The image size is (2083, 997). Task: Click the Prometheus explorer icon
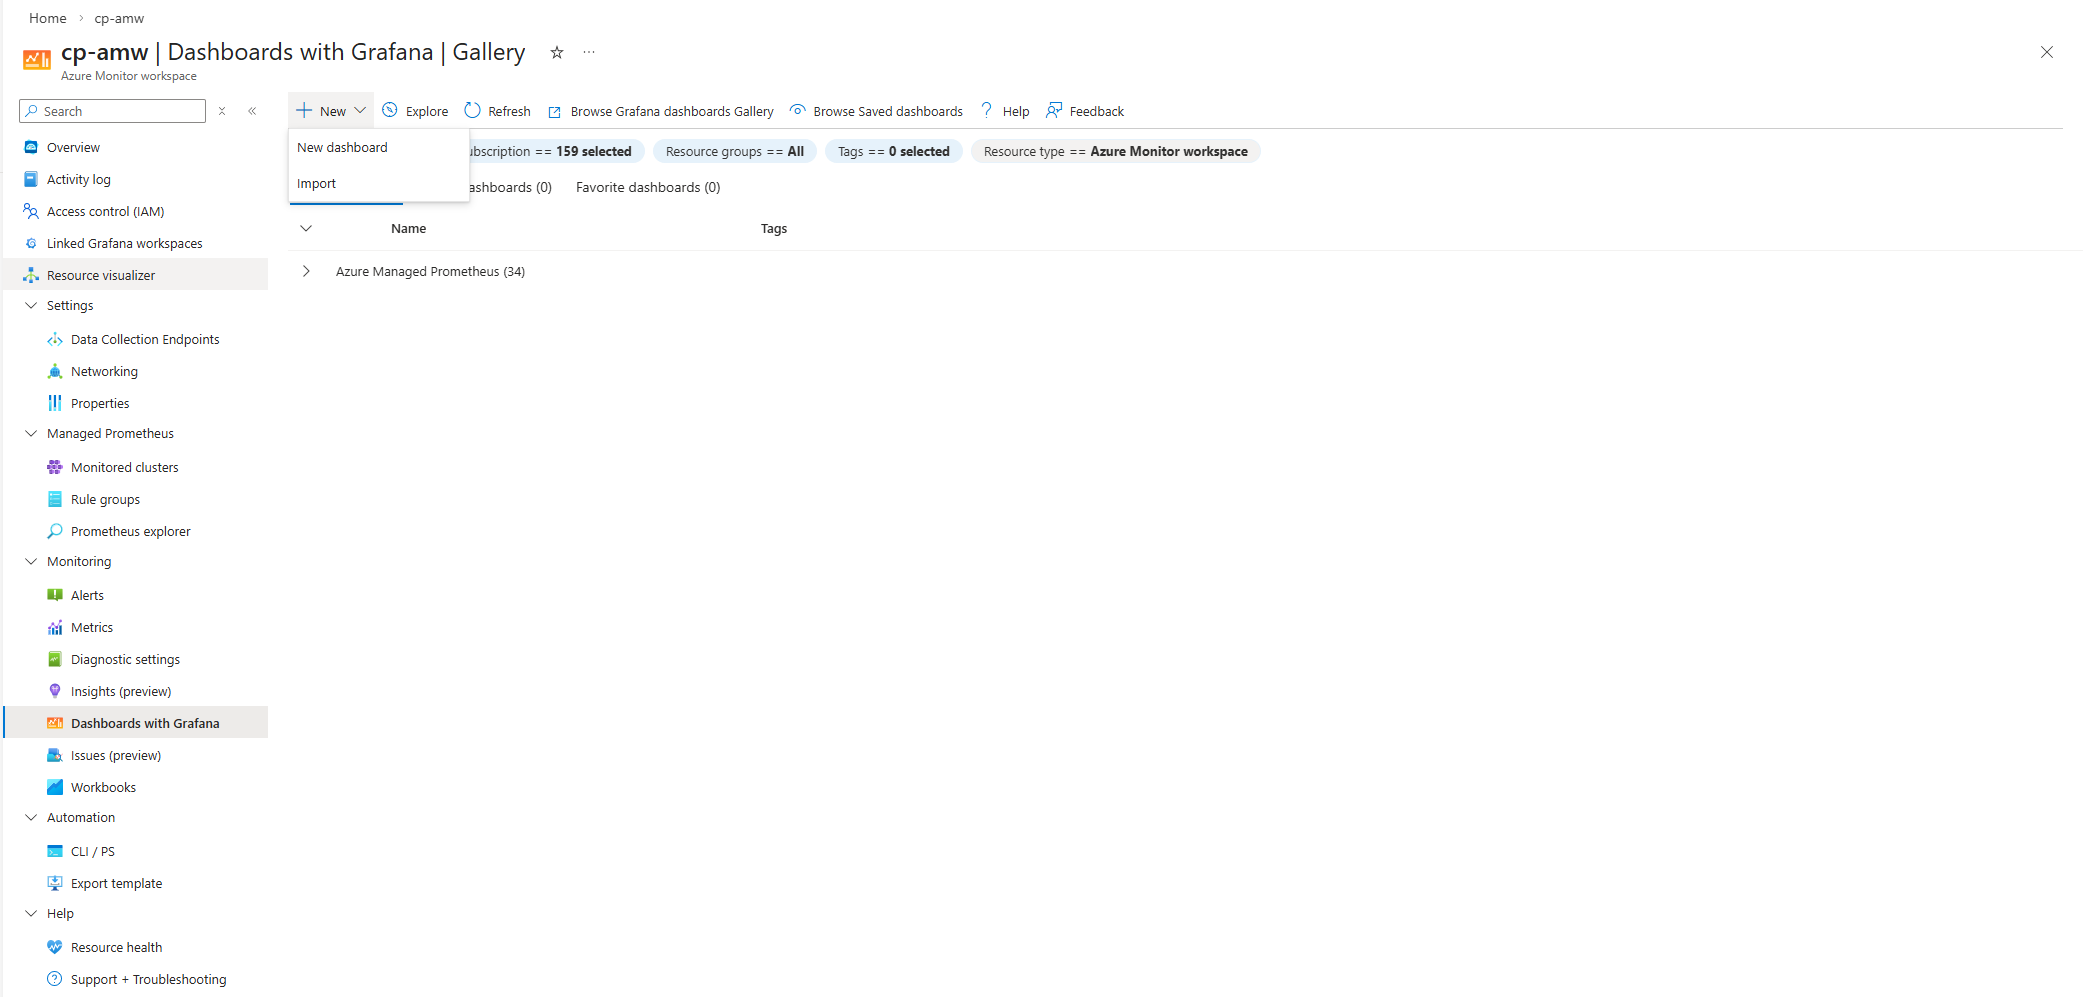click(x=55, y=531)
